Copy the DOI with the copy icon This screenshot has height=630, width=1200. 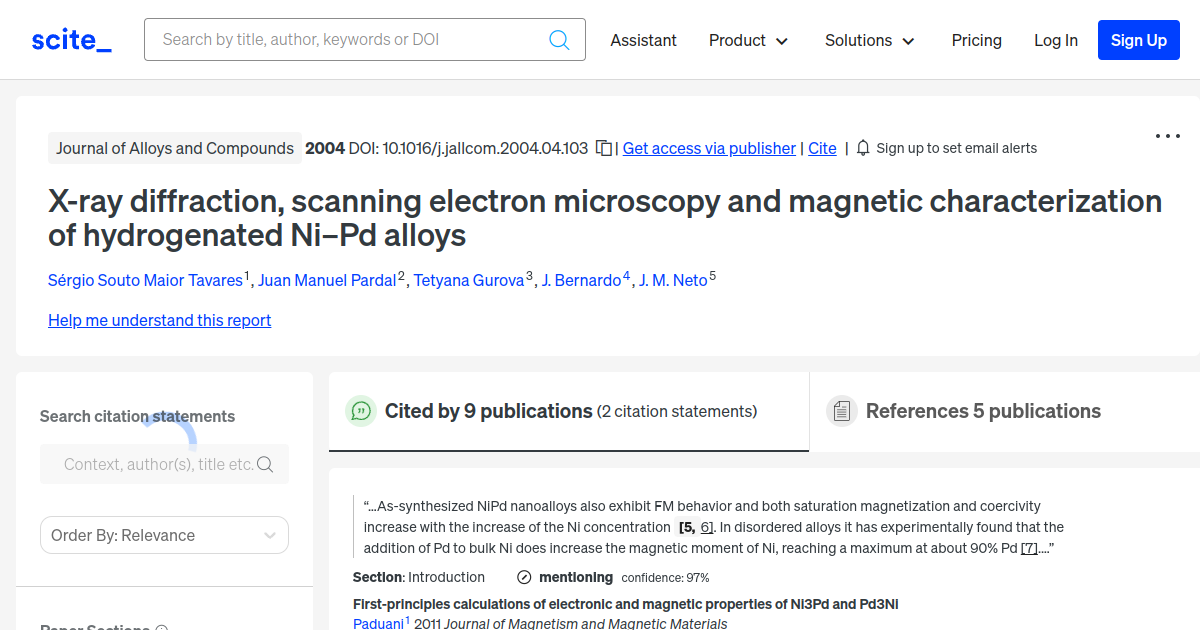click(604, 148)
